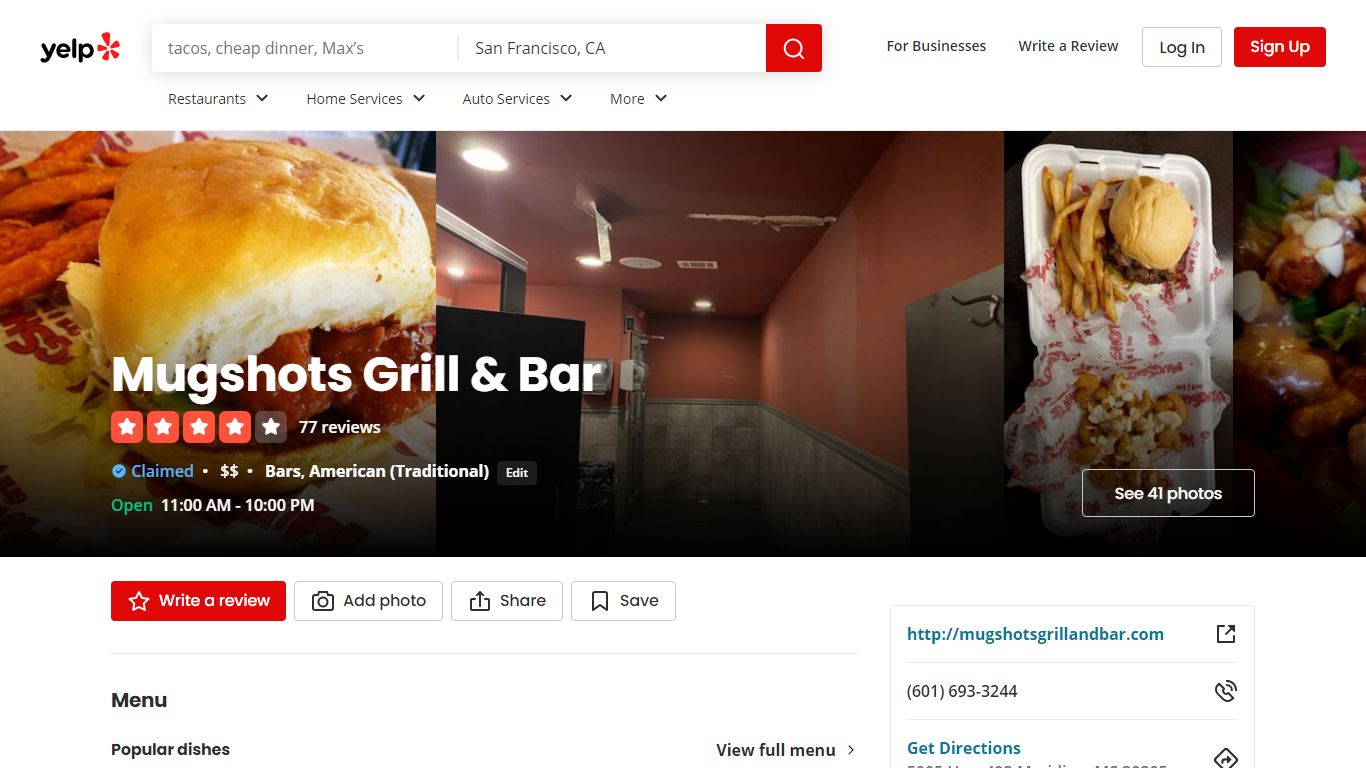Image resolution: width=1366 pixels, height=768 pixels.
Task: Open the 77 reviews link
Action: 340,427
